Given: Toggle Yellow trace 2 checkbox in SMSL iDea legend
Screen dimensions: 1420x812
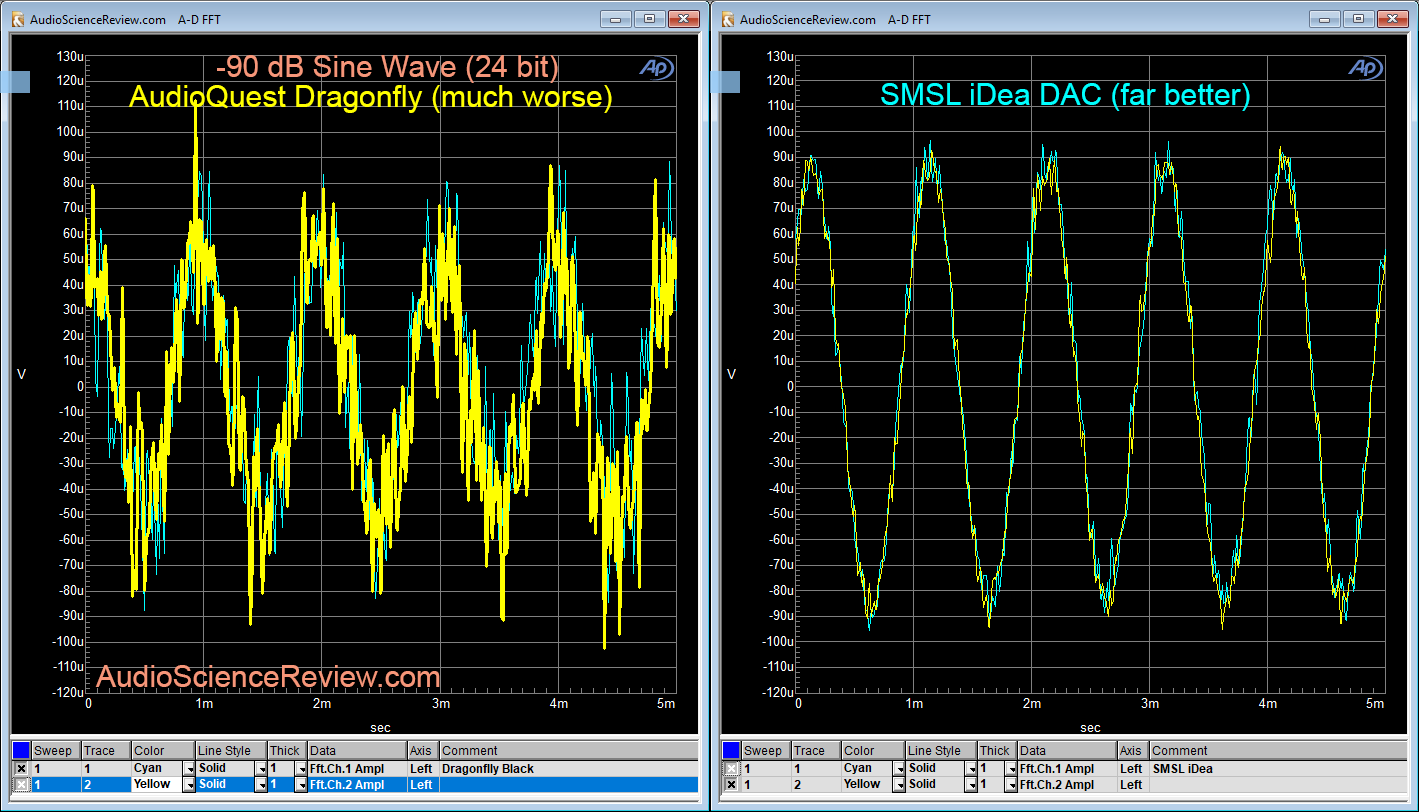Looking at the screenshot, I should [x=731, y=785].
